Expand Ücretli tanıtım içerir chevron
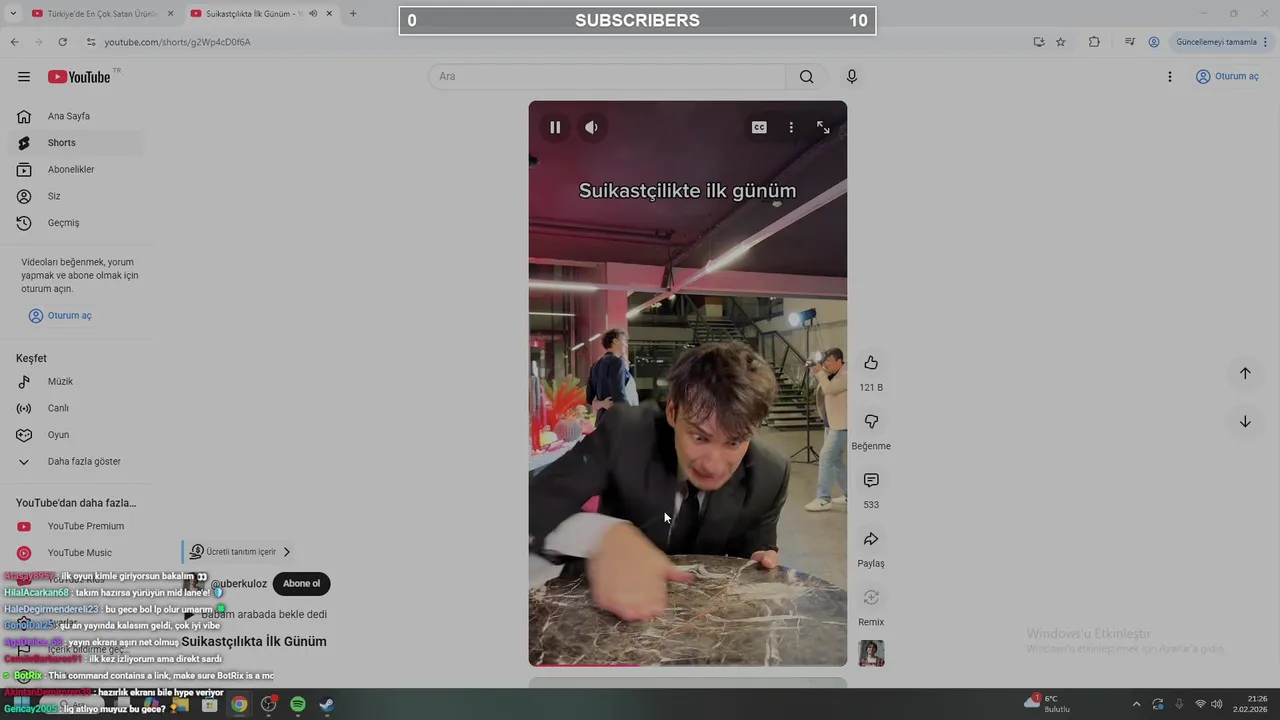Screen dimensions: 1280x720 pyautogui.click(x=287, y=552)
